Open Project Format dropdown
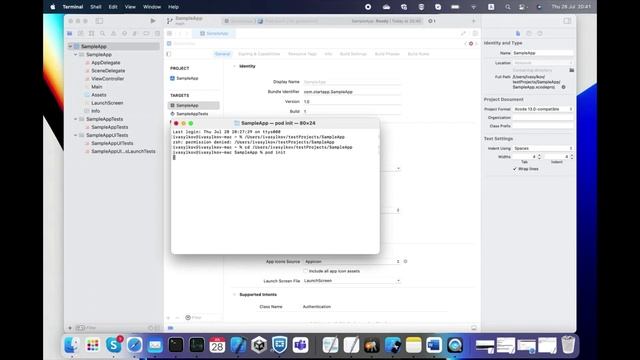The image size is (640, 360). pyautogui.click(x=543, y=109)
